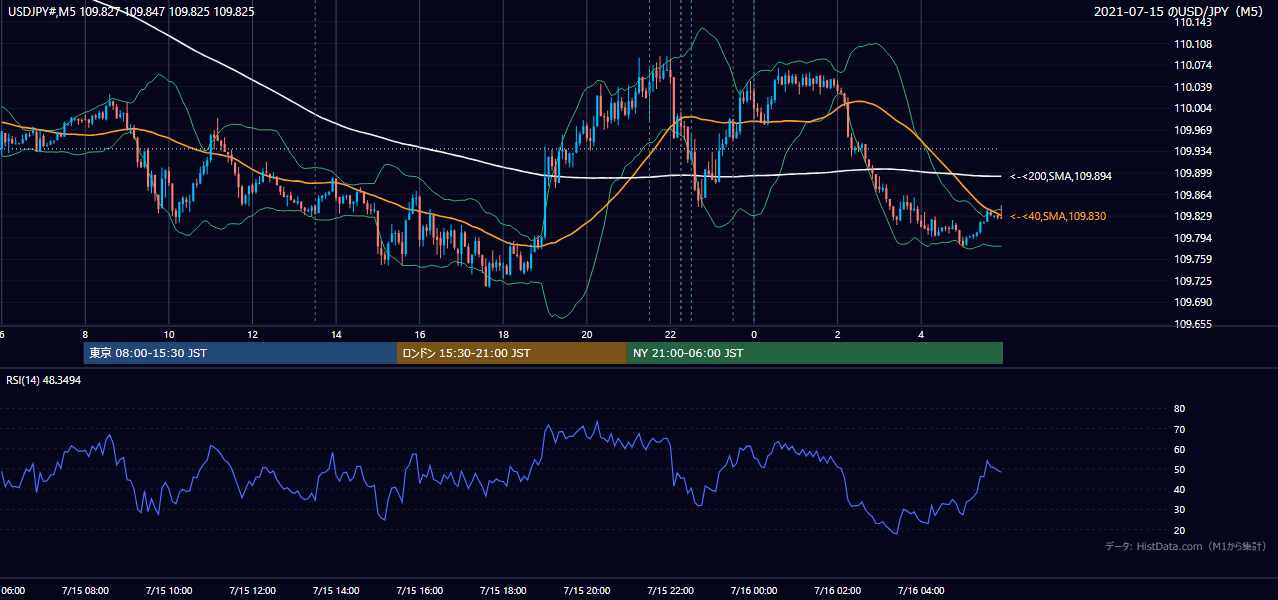Viewport: 1278px width, 600px height.
Task: Click price axis value 109.969
Action: (1194, 130)
